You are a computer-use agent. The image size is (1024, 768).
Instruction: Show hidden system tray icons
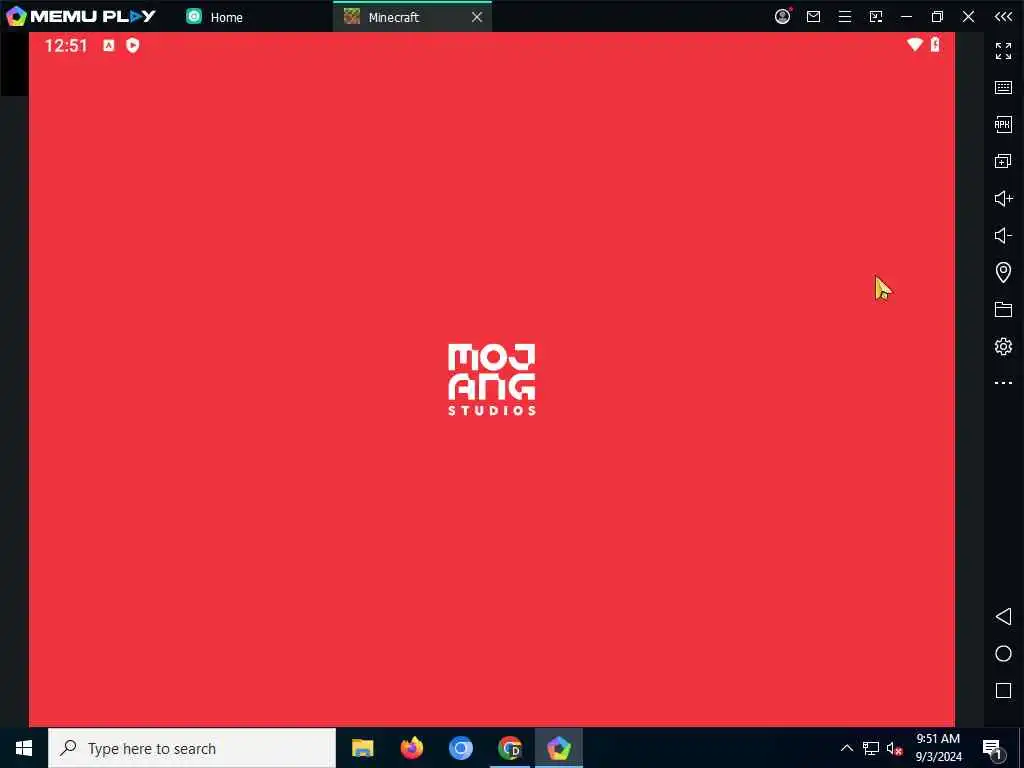[x=846, y=748]
